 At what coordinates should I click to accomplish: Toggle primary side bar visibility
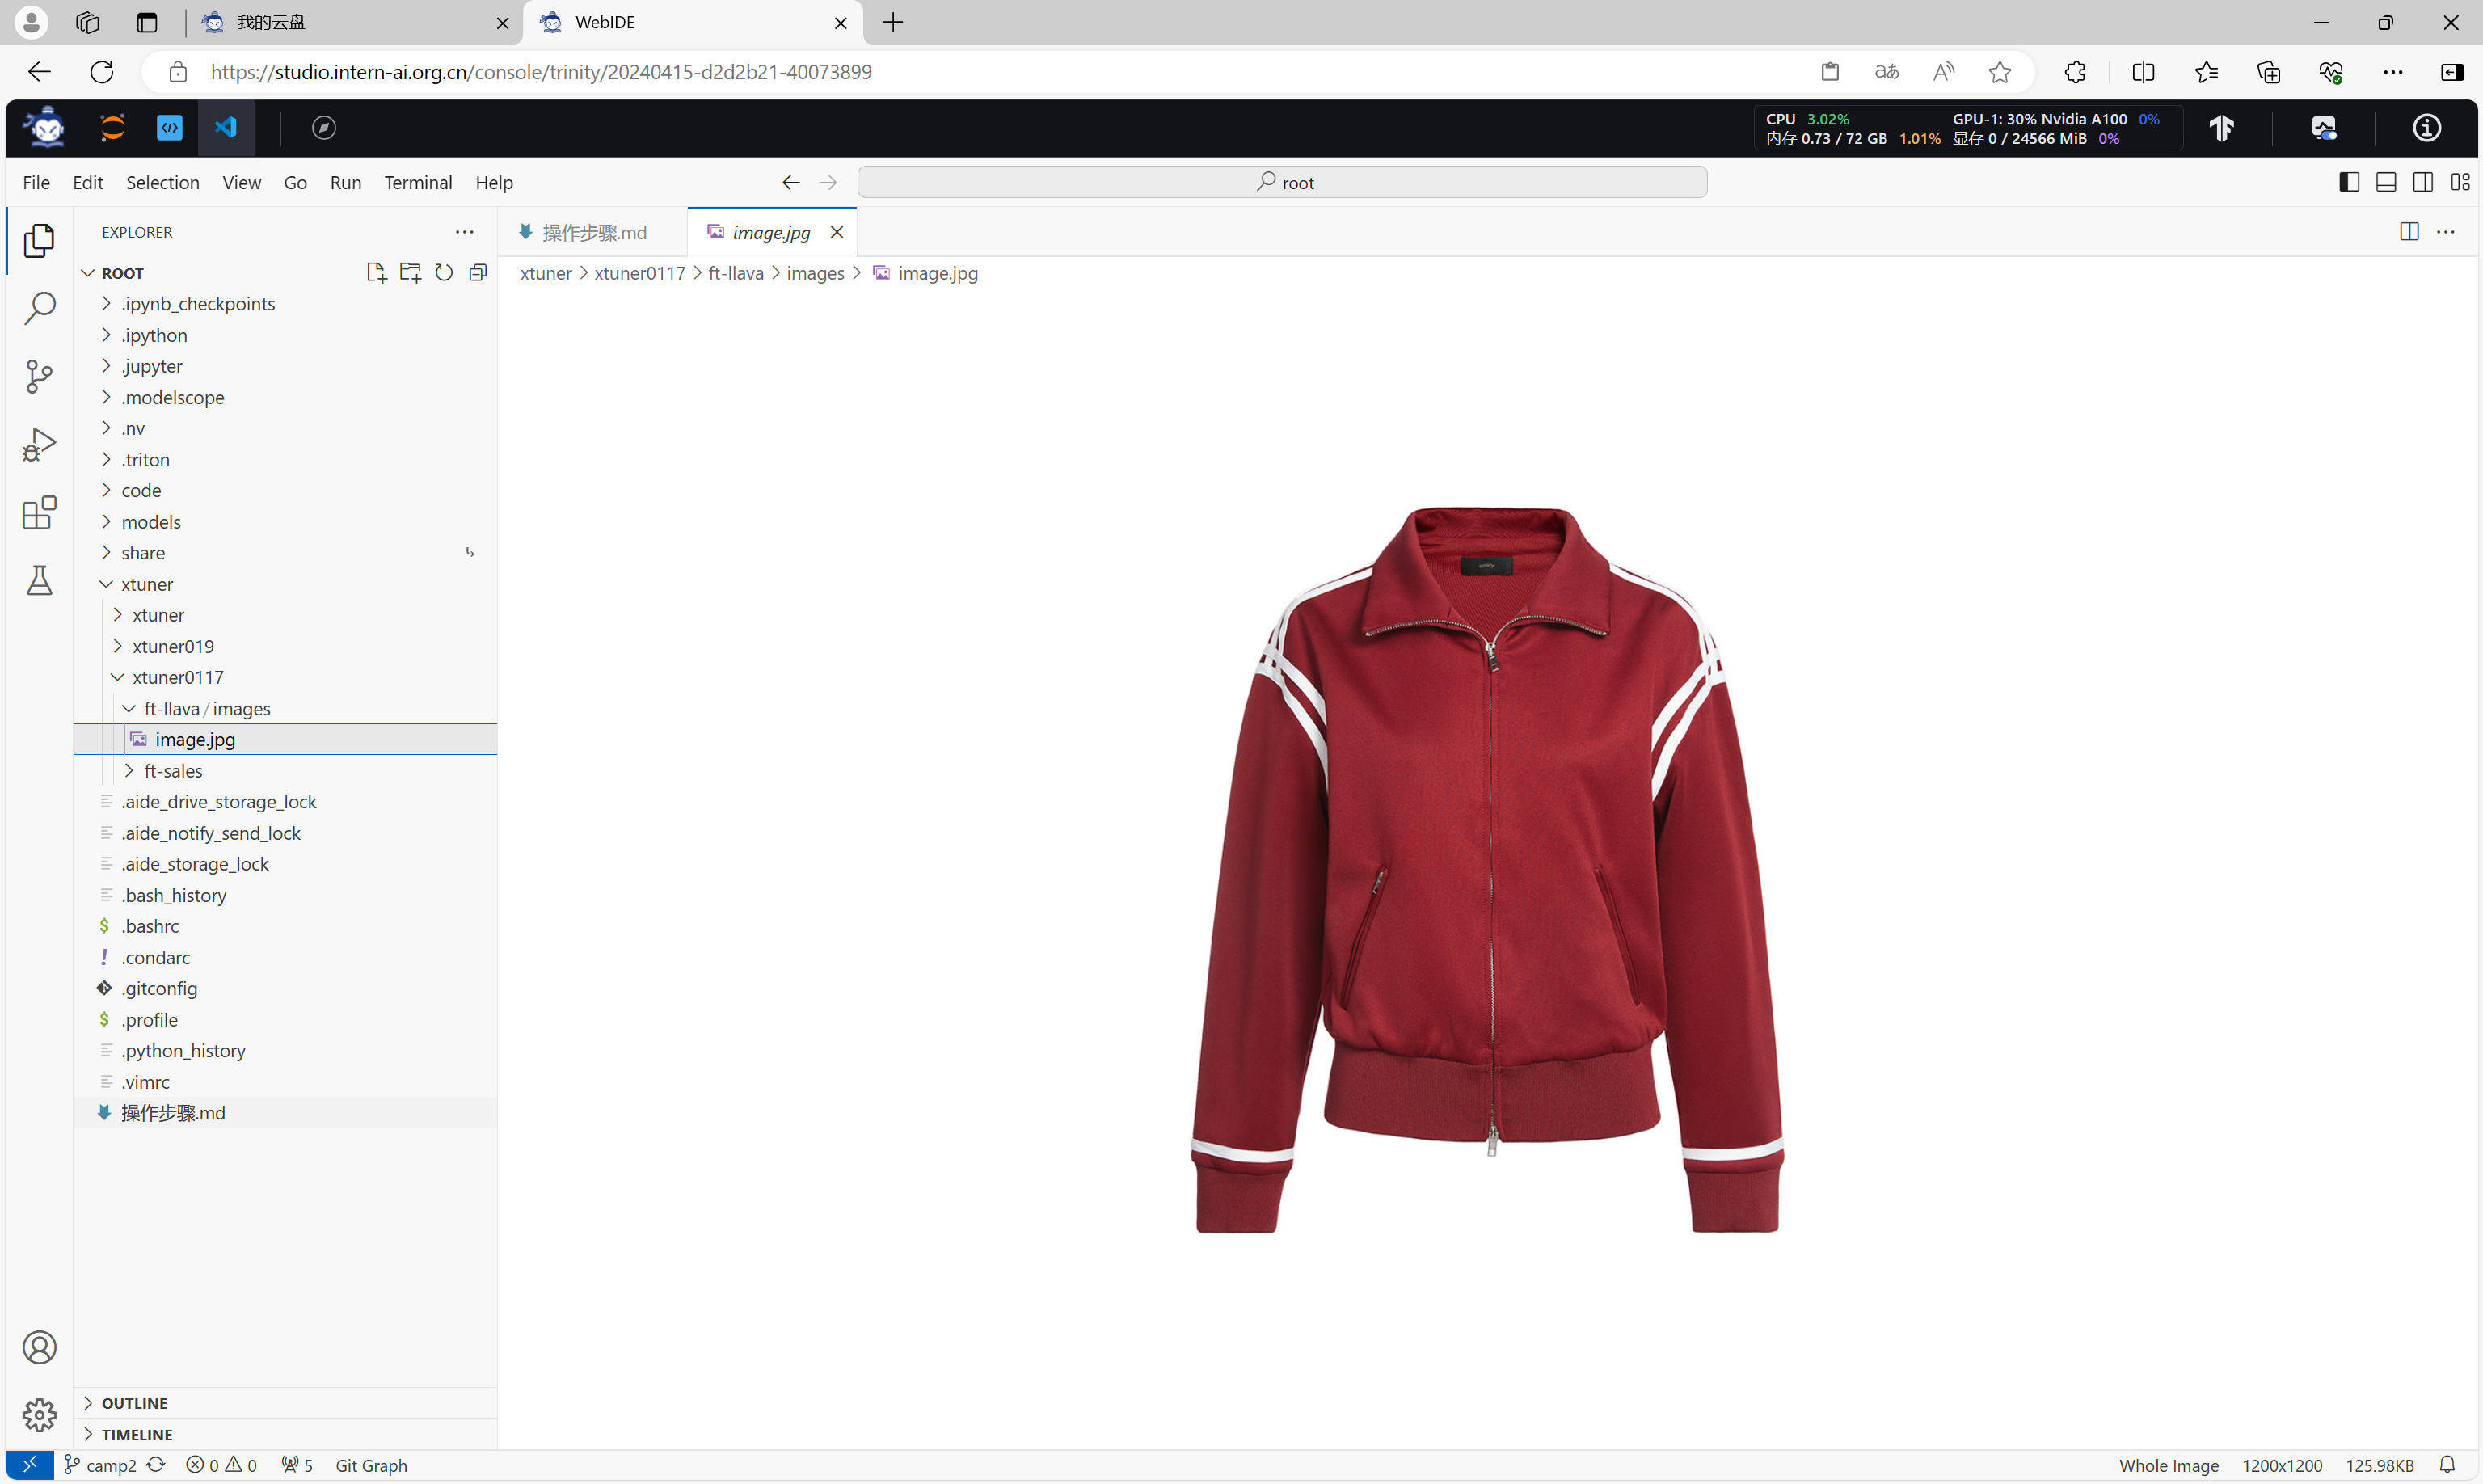click(2349, 182)
